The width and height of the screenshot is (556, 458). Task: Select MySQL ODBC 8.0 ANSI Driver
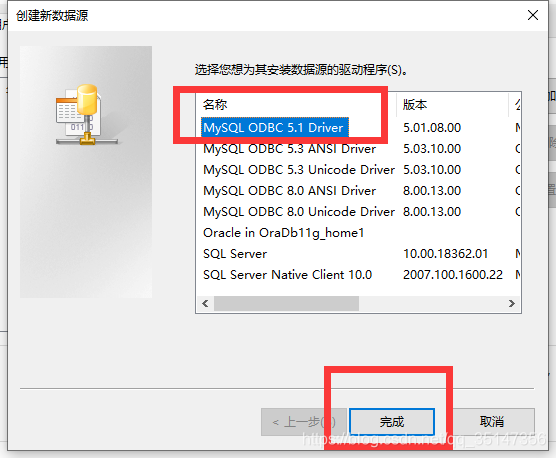pos(289,191)
